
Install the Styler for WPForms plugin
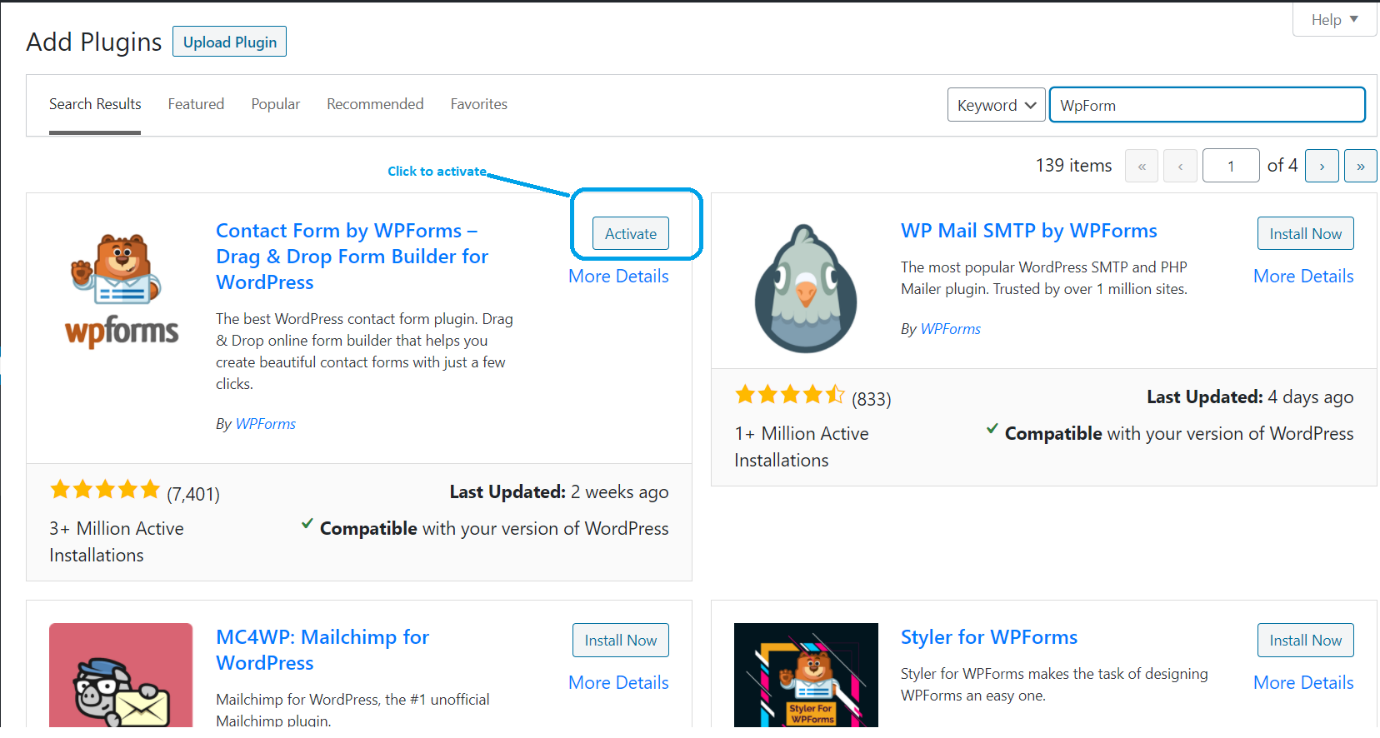point(1306,640)
